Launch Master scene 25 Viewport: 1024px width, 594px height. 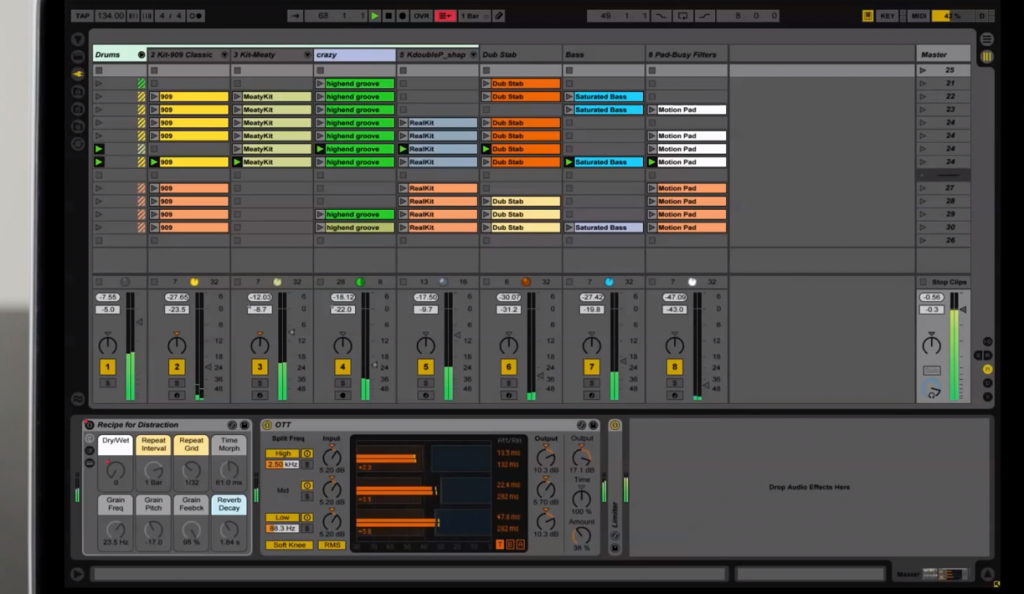point(923,71)
